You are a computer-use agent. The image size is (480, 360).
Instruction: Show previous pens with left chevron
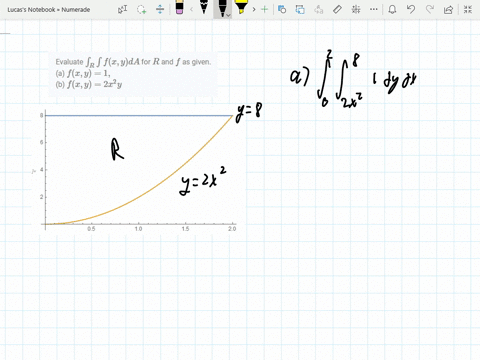click(x=192, y=9)
